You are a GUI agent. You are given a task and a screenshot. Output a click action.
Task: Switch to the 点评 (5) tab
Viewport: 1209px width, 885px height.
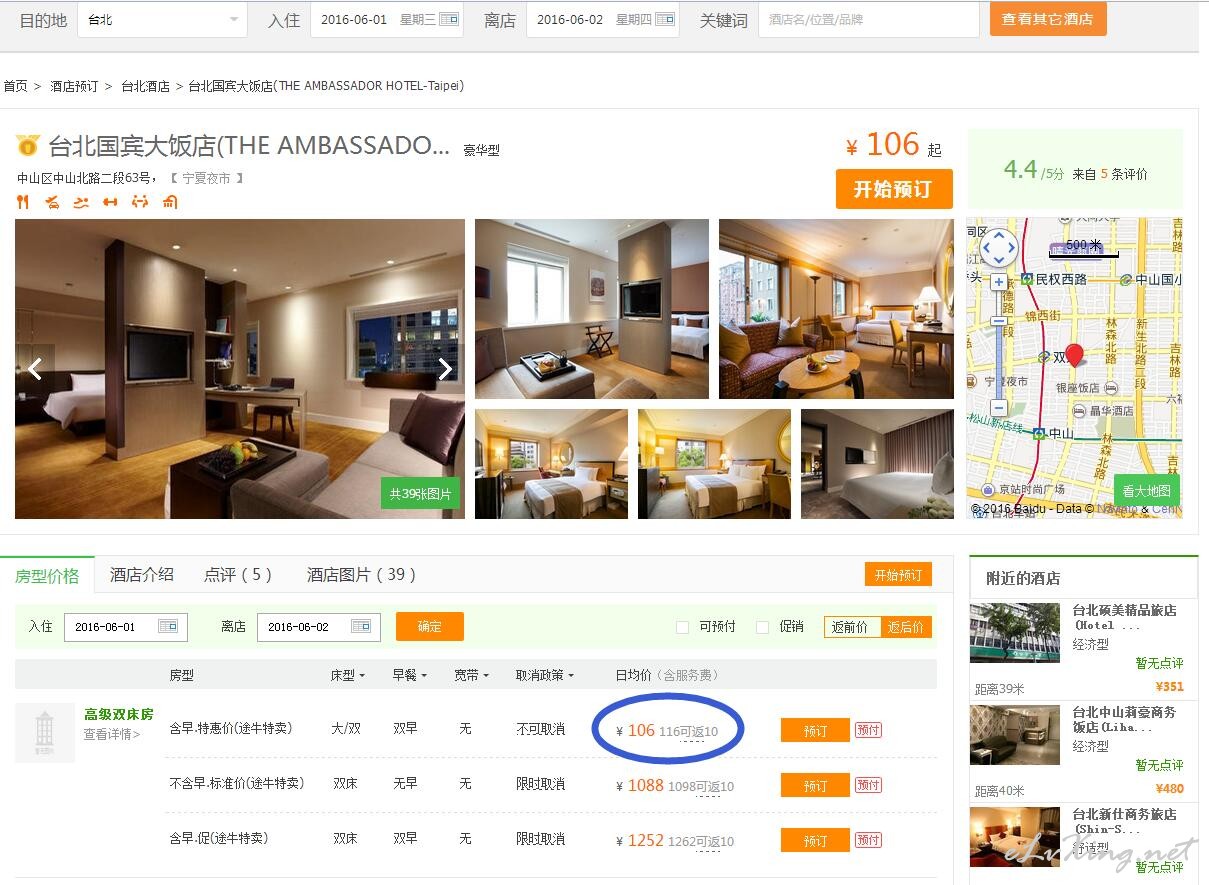(x=238, y=575)
